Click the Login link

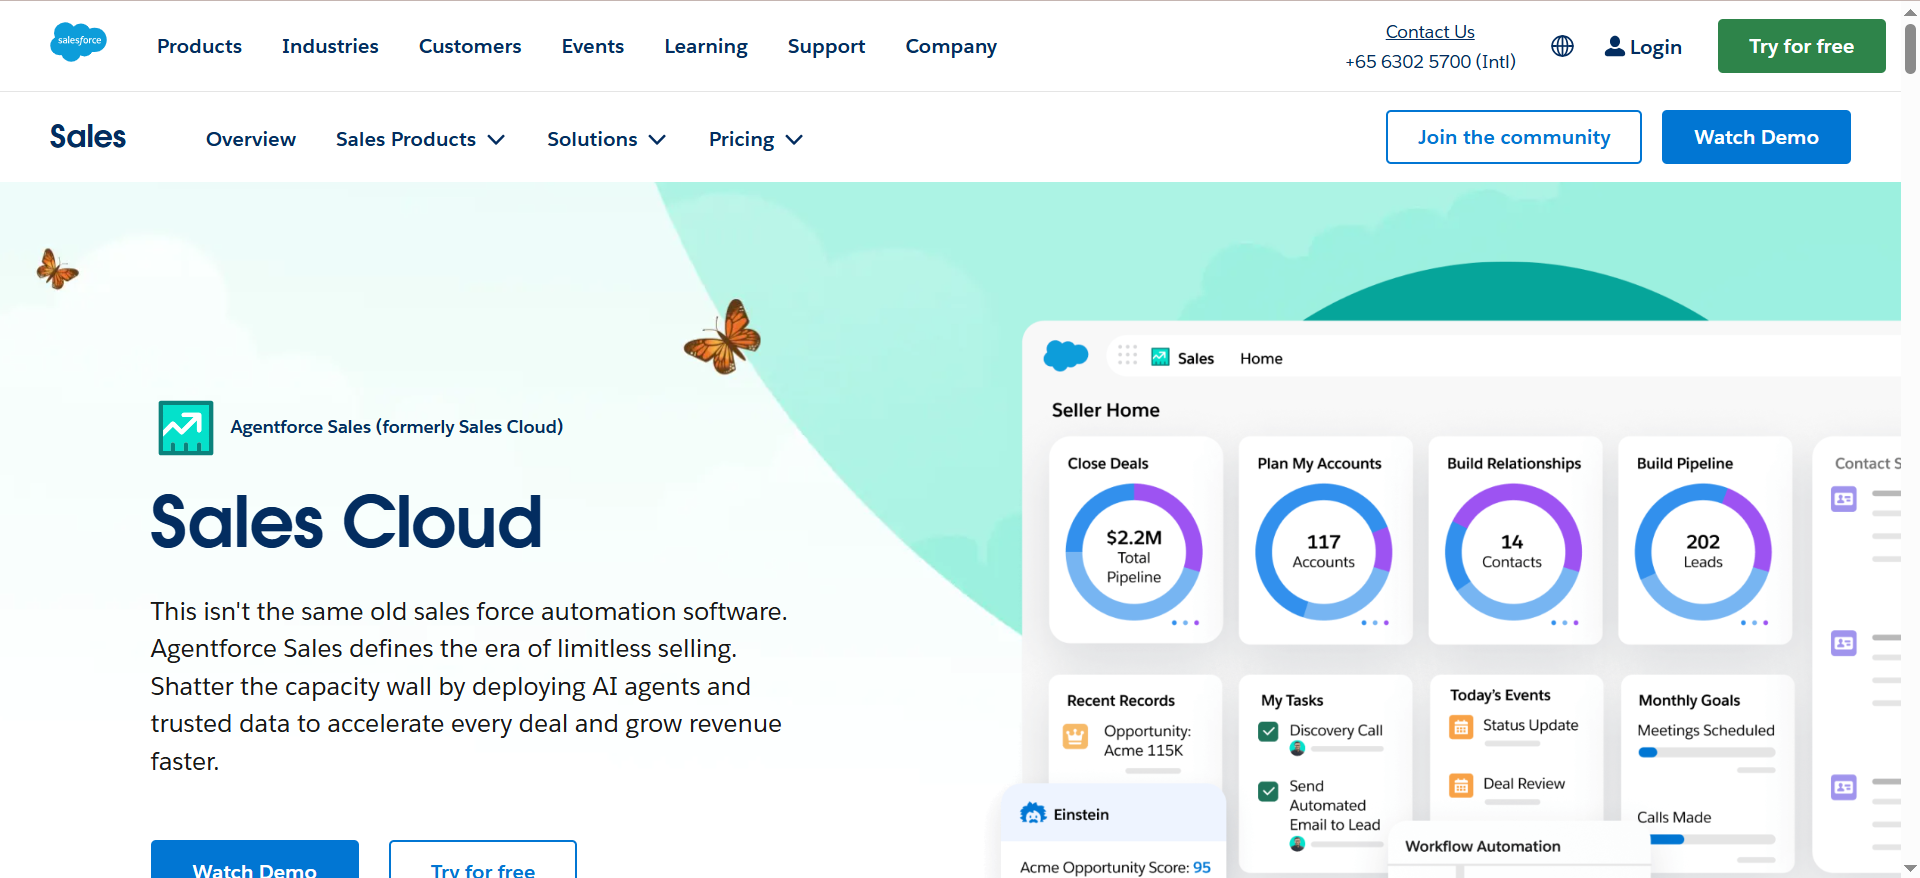coord(1655,47)
